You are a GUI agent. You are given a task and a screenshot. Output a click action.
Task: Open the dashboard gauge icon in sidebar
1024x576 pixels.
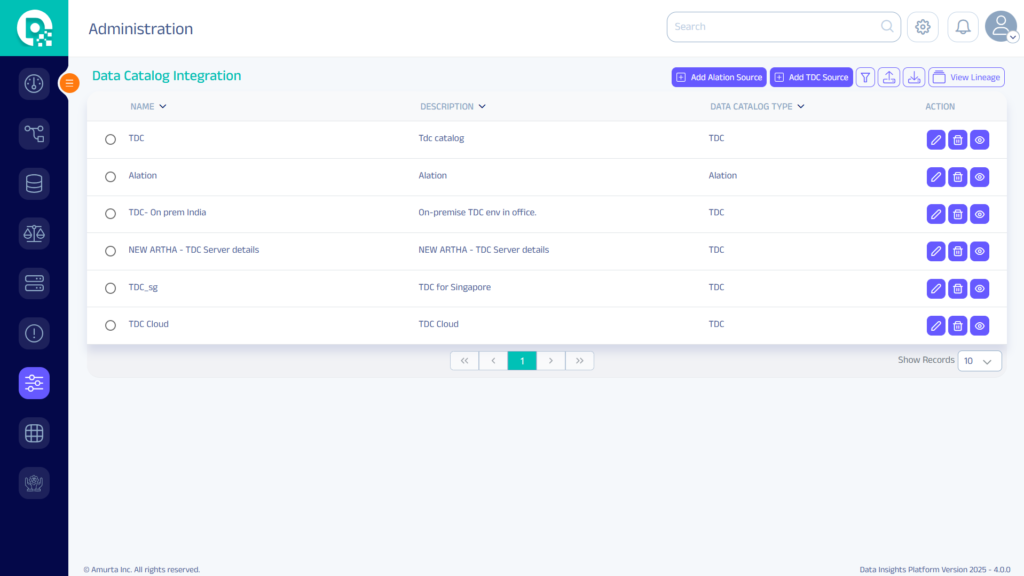click(34, 83)
